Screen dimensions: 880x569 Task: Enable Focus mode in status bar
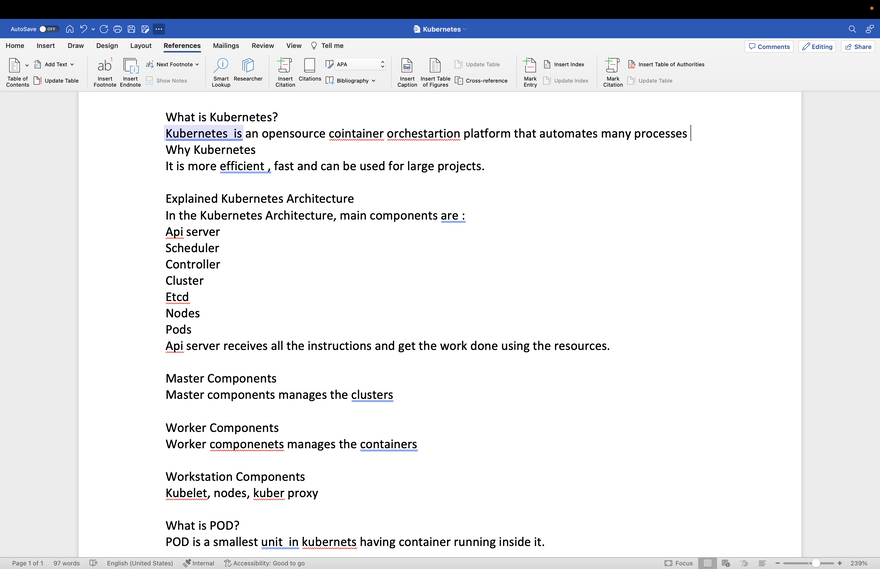point(678,563)
